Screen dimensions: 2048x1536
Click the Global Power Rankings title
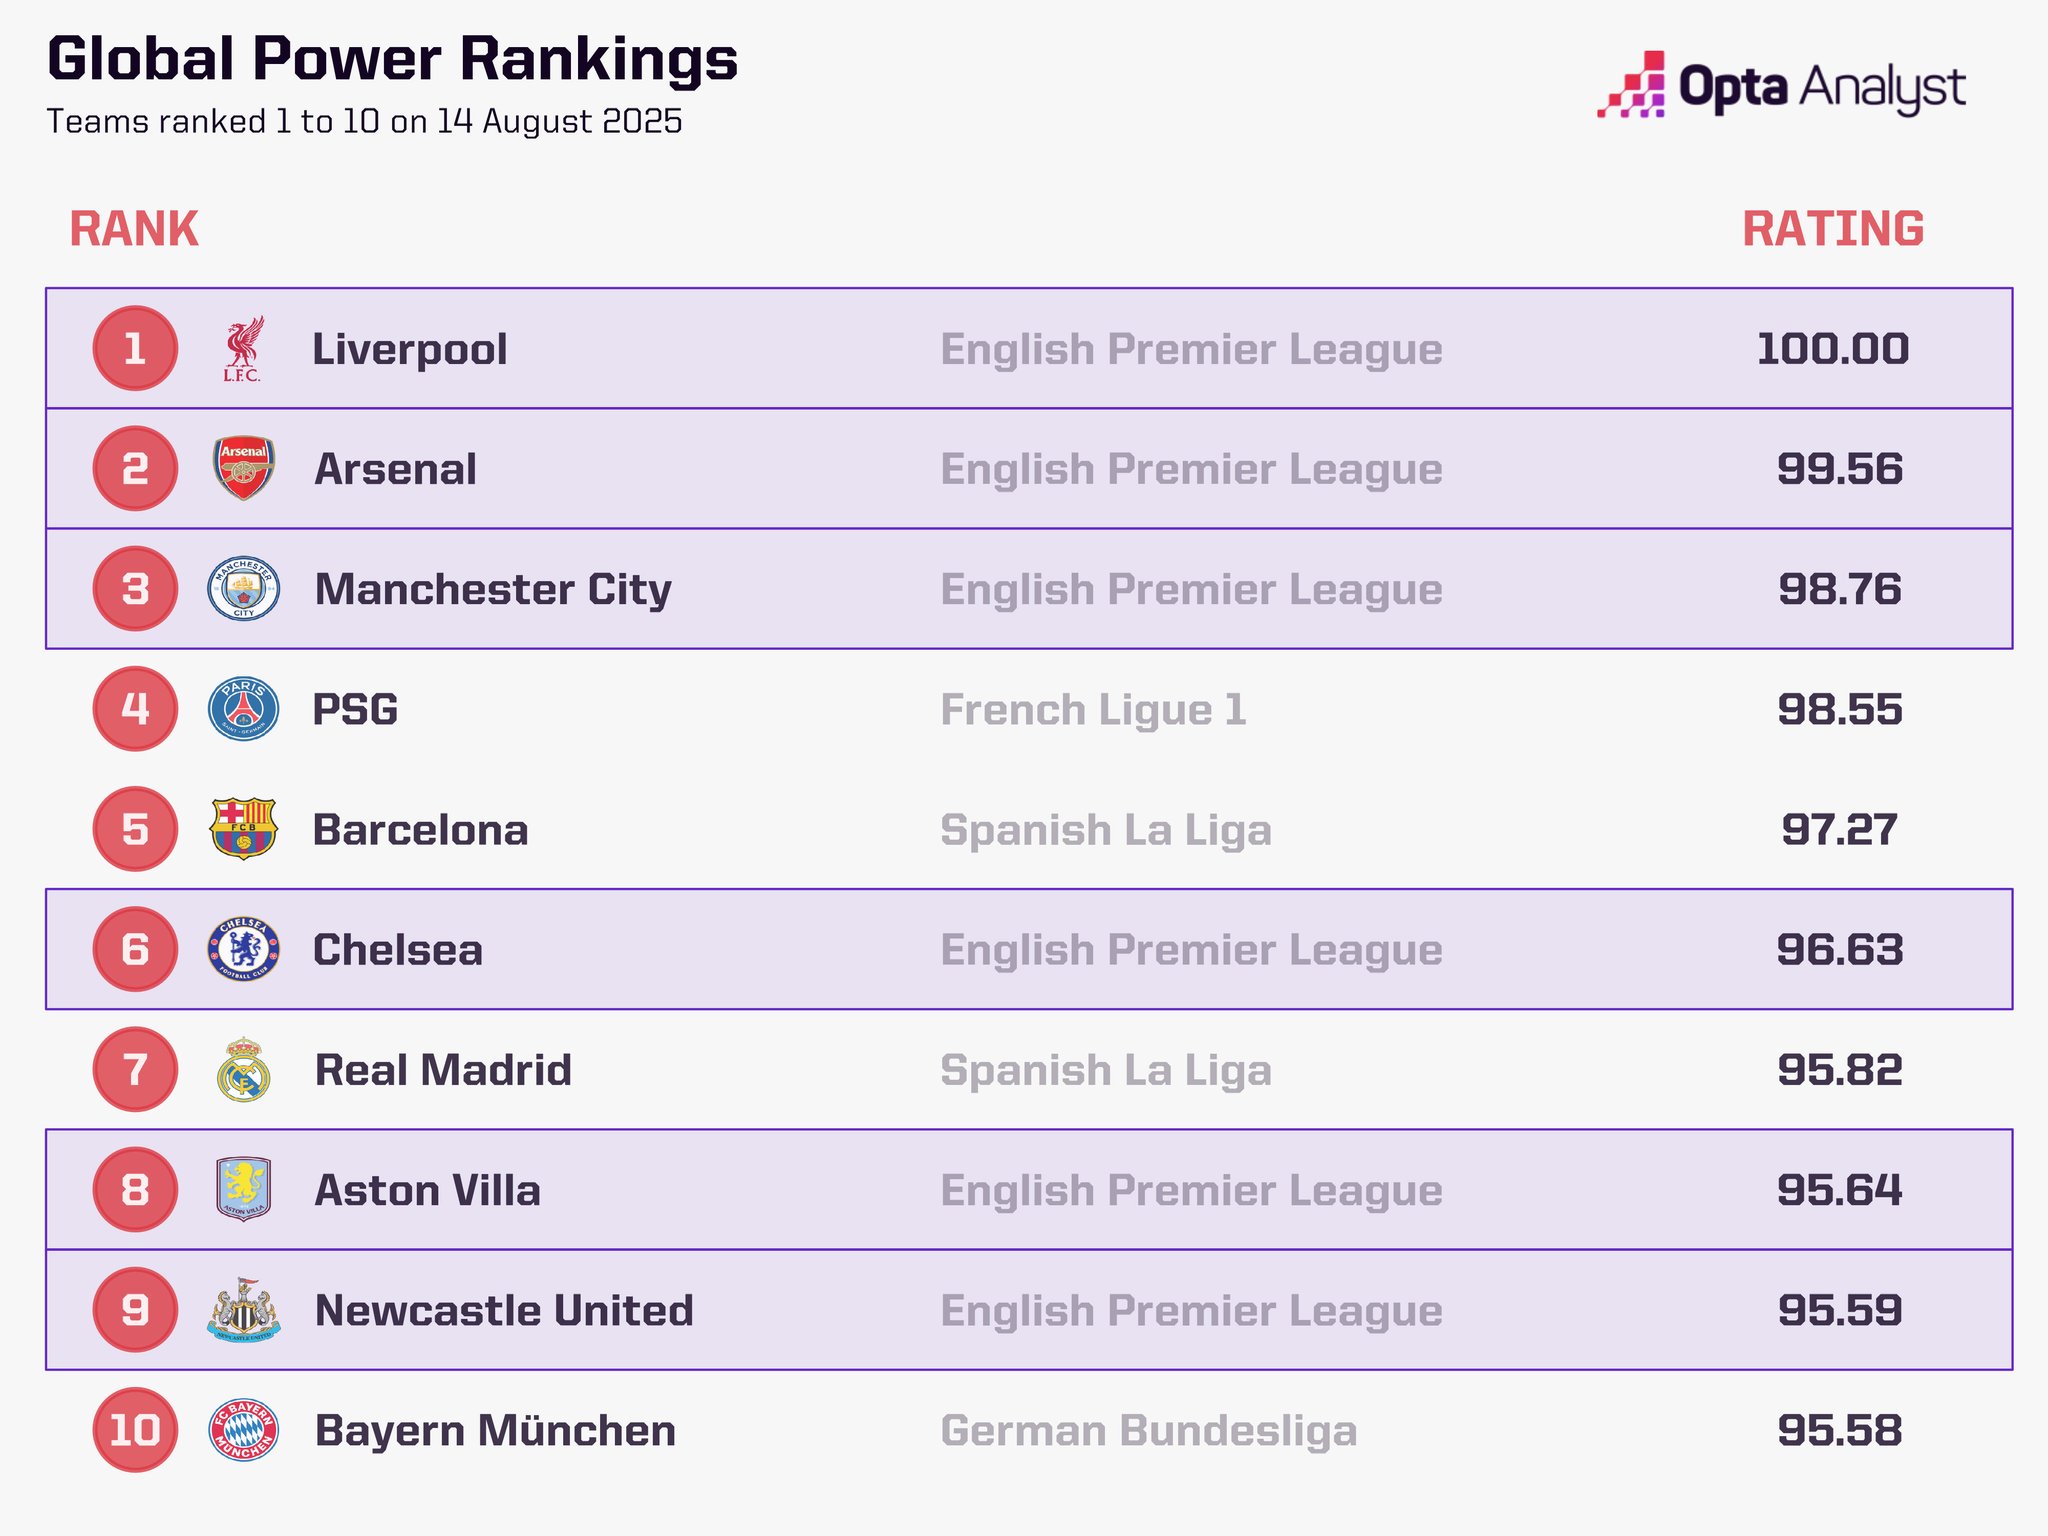point(392,59)
